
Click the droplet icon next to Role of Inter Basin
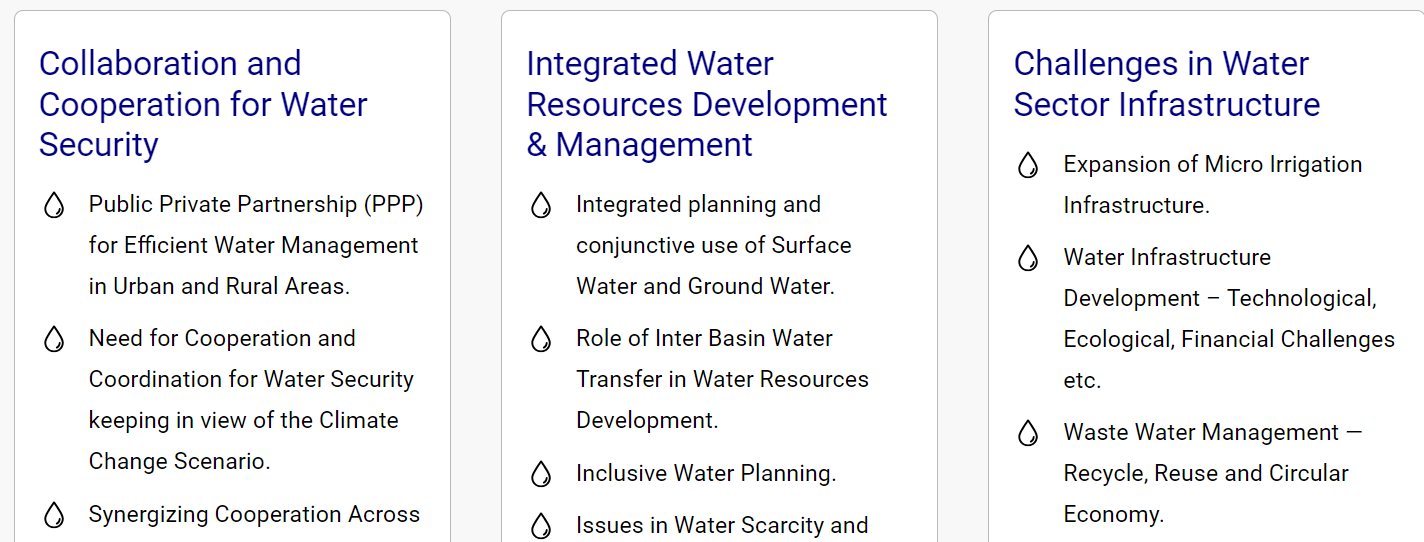[x=541, y=340]
